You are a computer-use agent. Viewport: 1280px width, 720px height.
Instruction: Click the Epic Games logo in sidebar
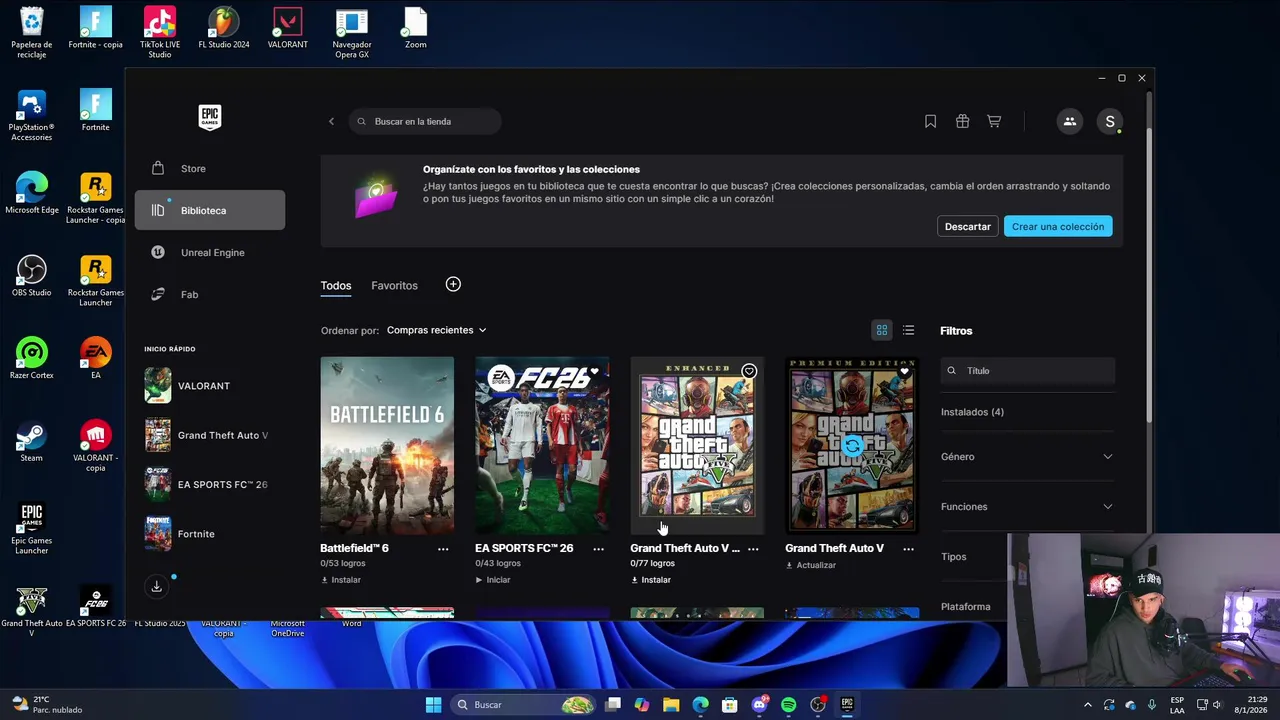click(x=209, y=117)
